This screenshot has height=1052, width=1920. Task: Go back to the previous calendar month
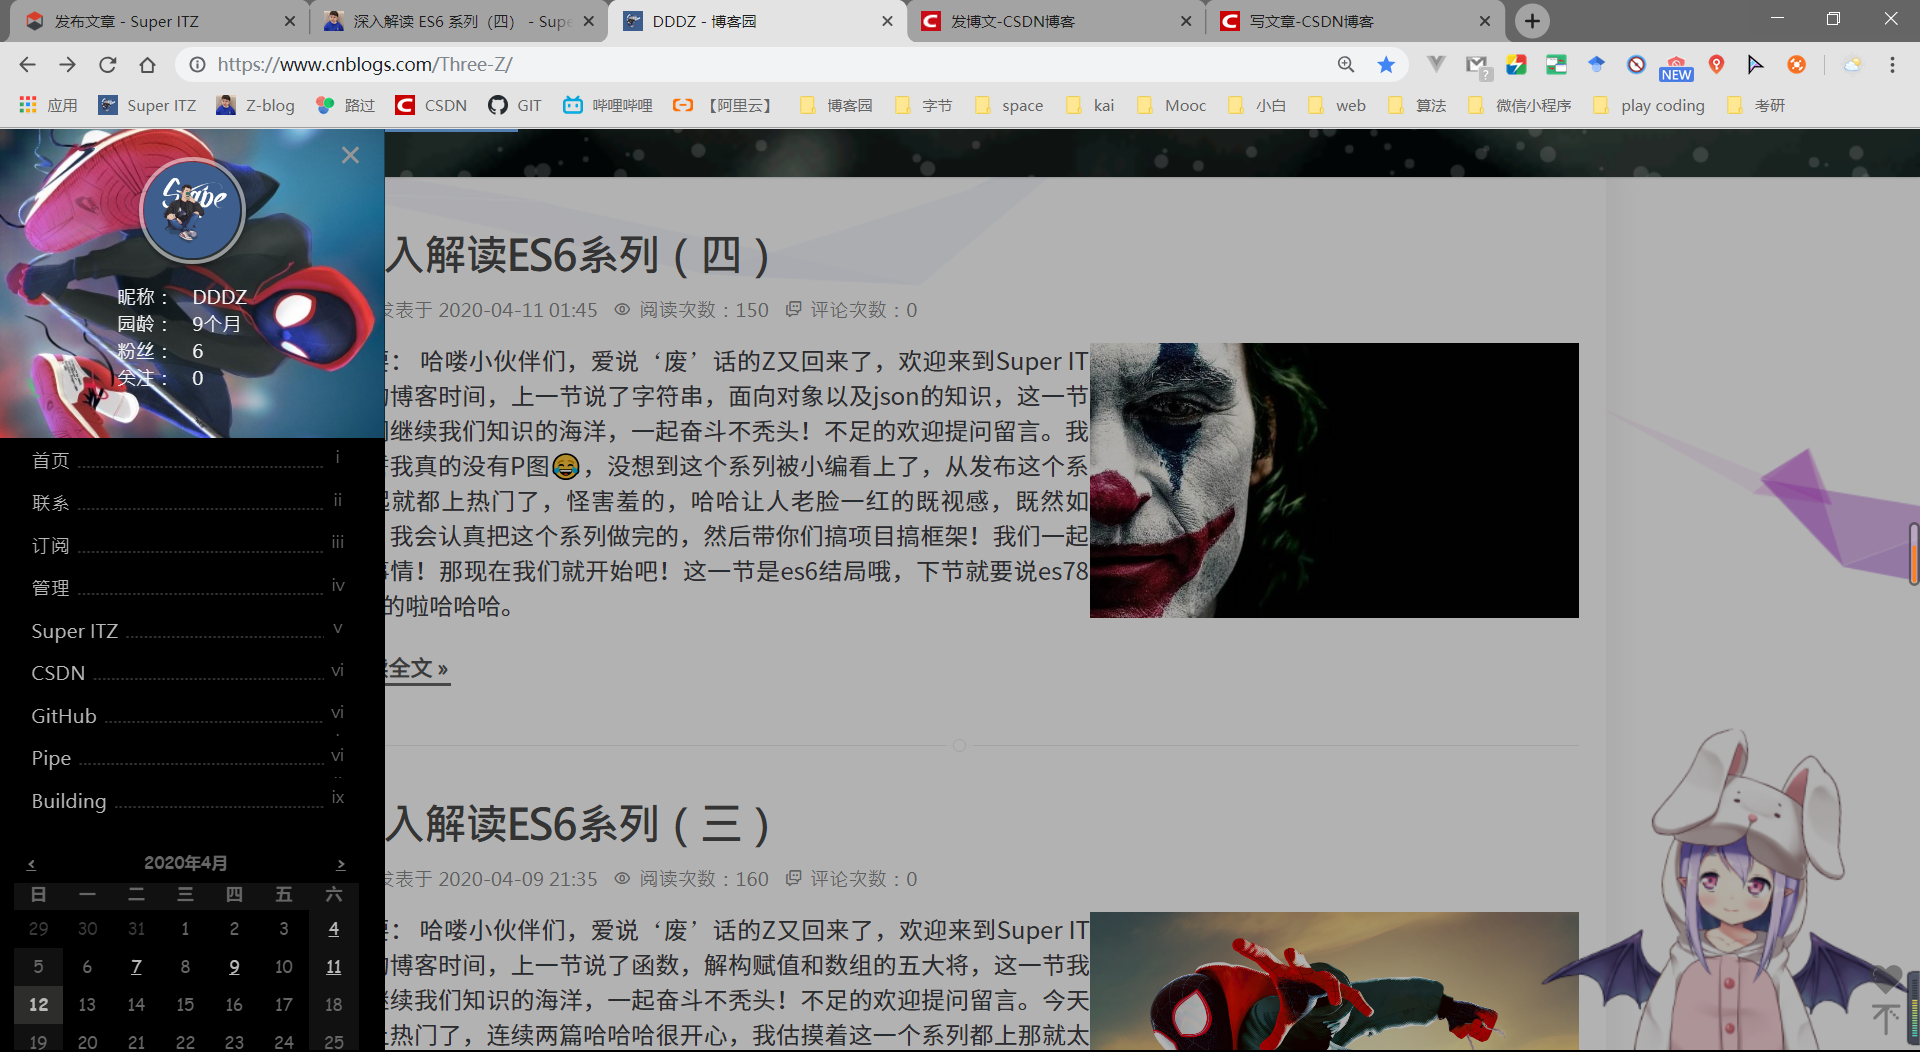tap(31, 863)
